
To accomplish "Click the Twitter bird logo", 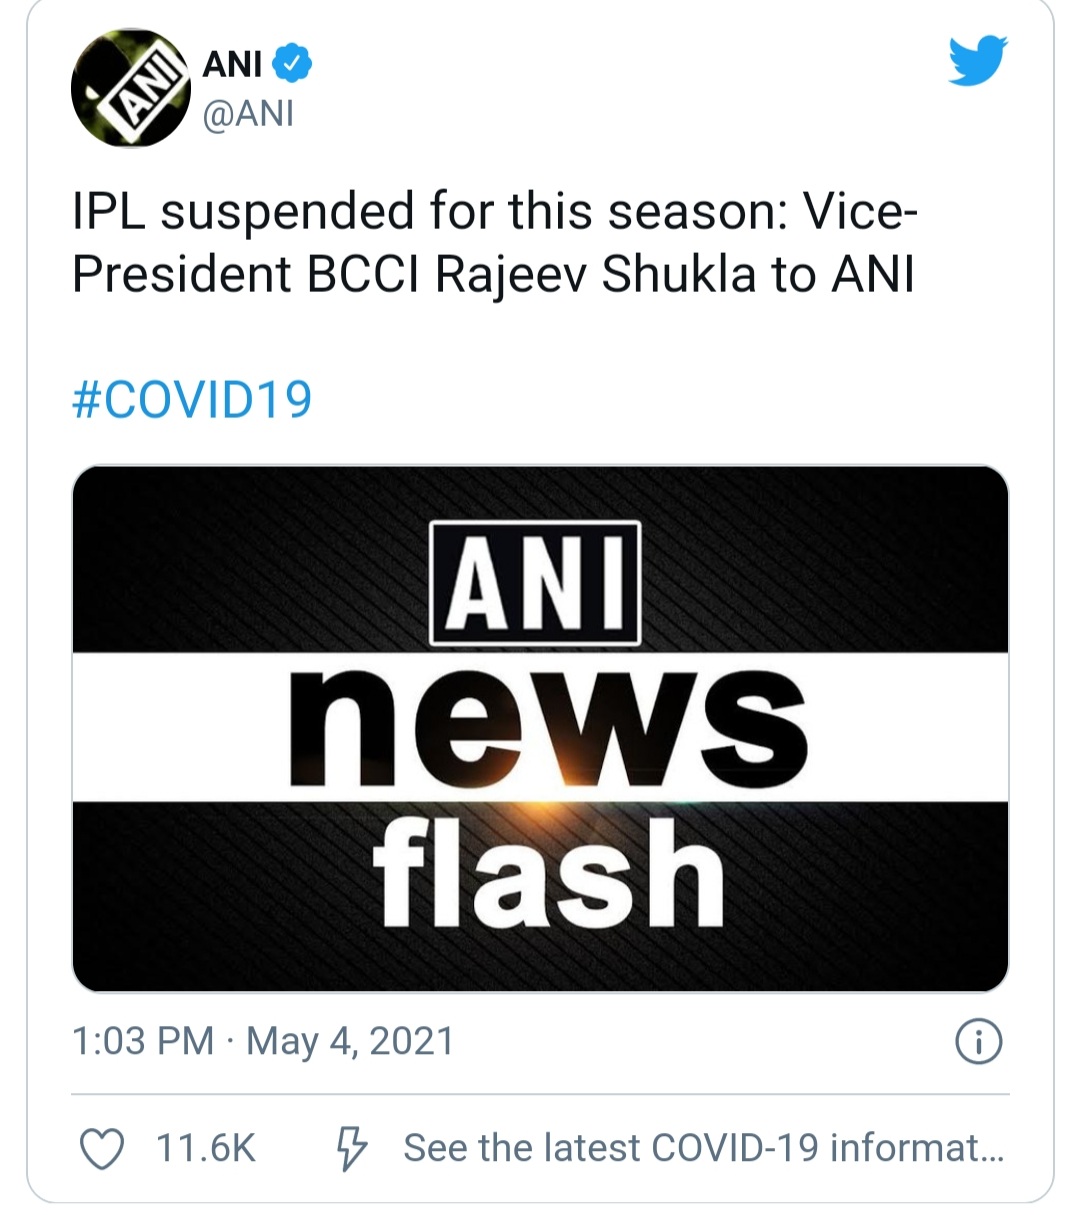I will pos(977,62).
